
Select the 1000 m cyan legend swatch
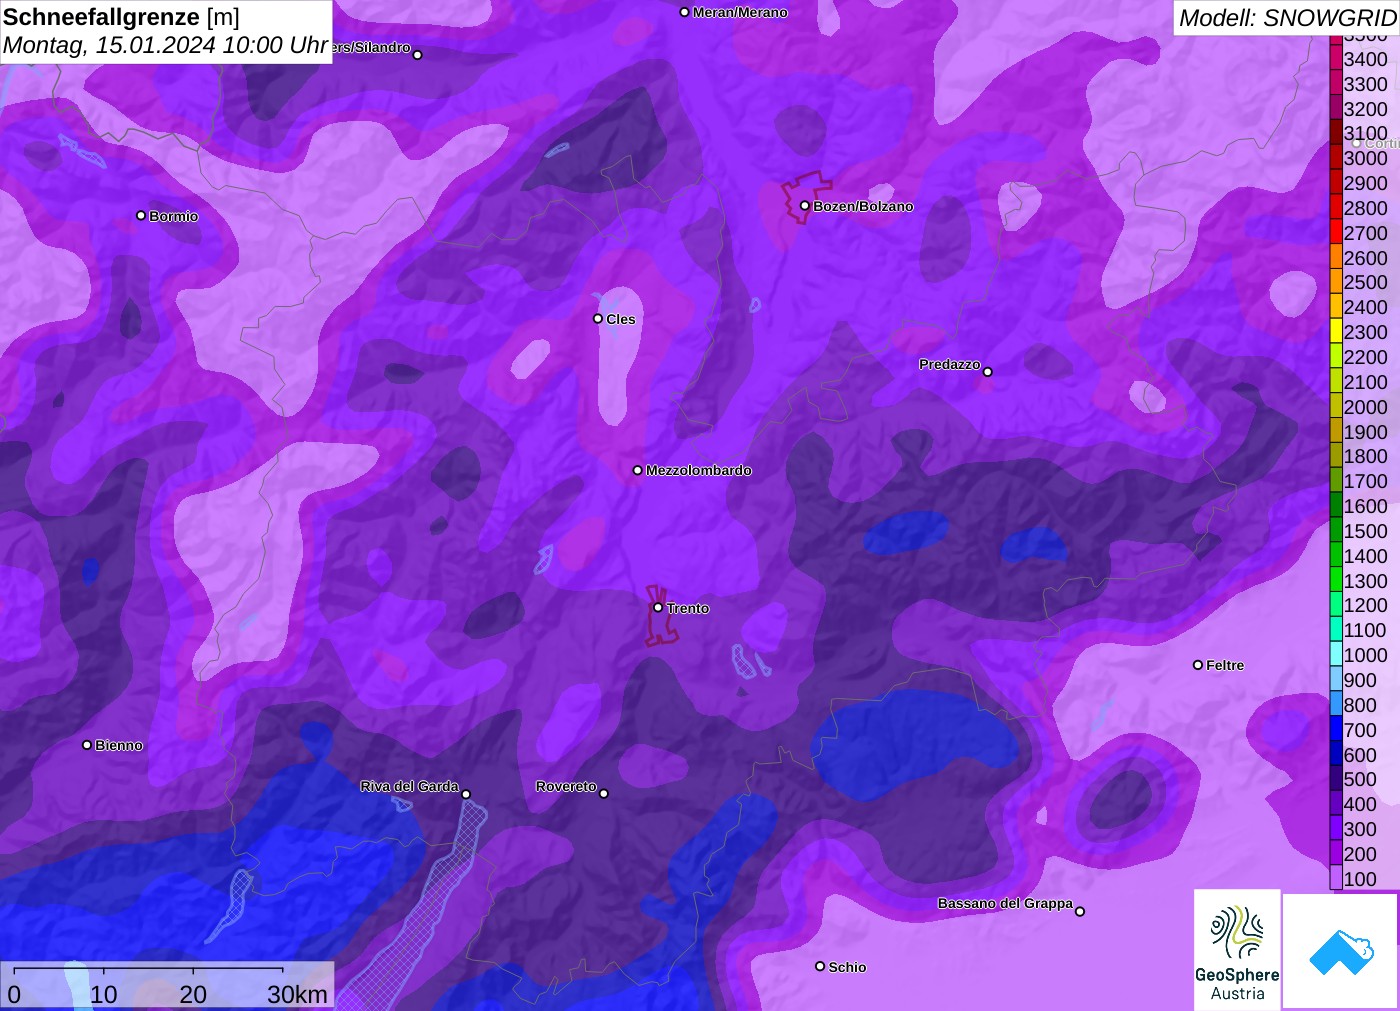(x=1336, y=655)
